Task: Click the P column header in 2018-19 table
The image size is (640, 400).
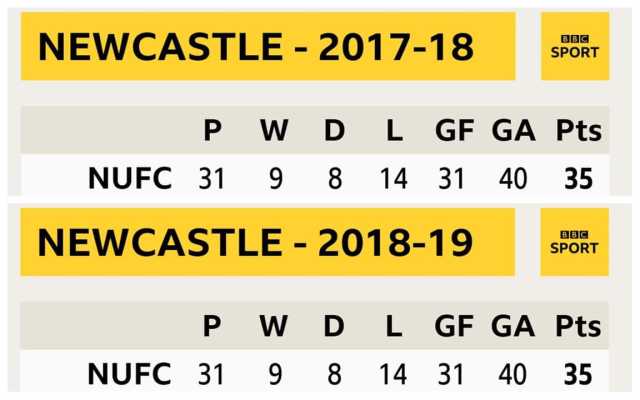Action: pyautogui.click(x=212, y=327)
